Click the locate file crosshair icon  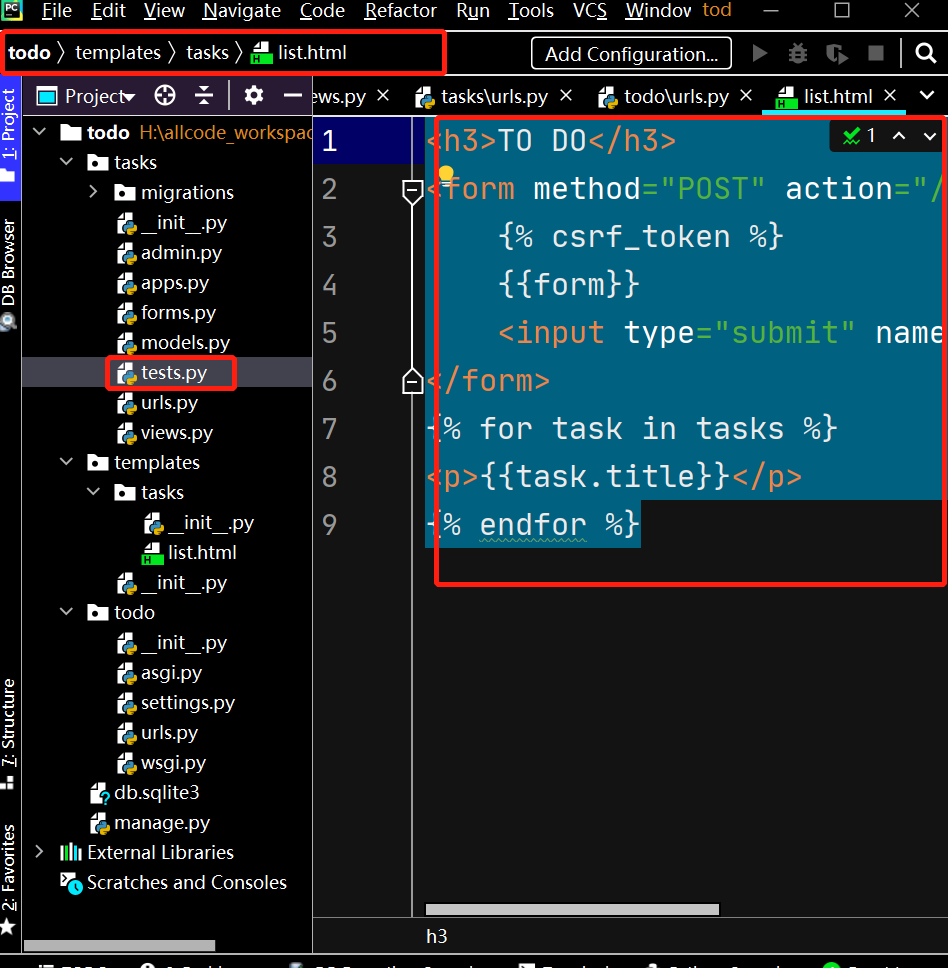tap(165, 96)
